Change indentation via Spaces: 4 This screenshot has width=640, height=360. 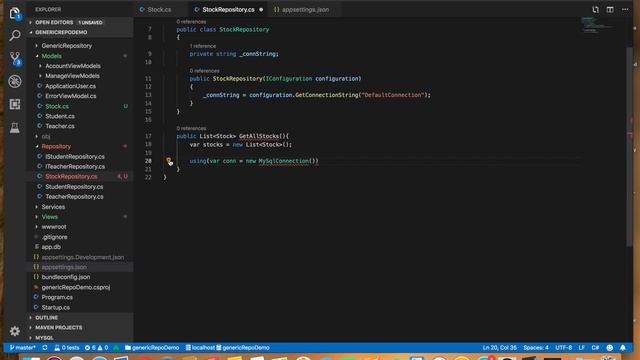[536, 348]
